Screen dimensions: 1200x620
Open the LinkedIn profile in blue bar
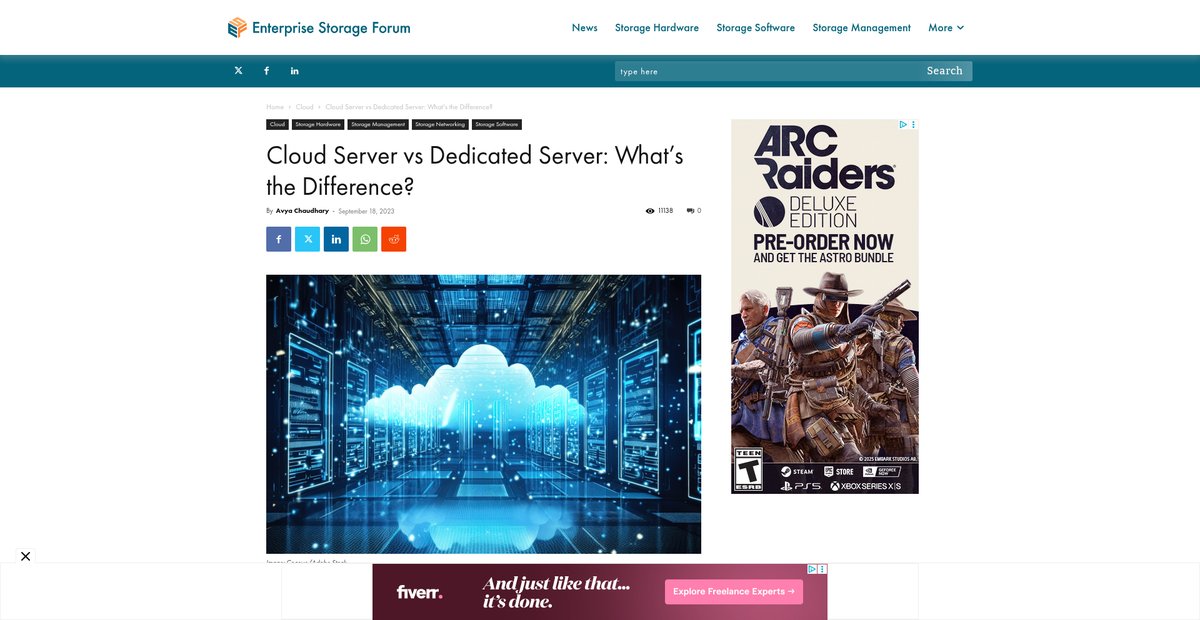click(295, 71)
